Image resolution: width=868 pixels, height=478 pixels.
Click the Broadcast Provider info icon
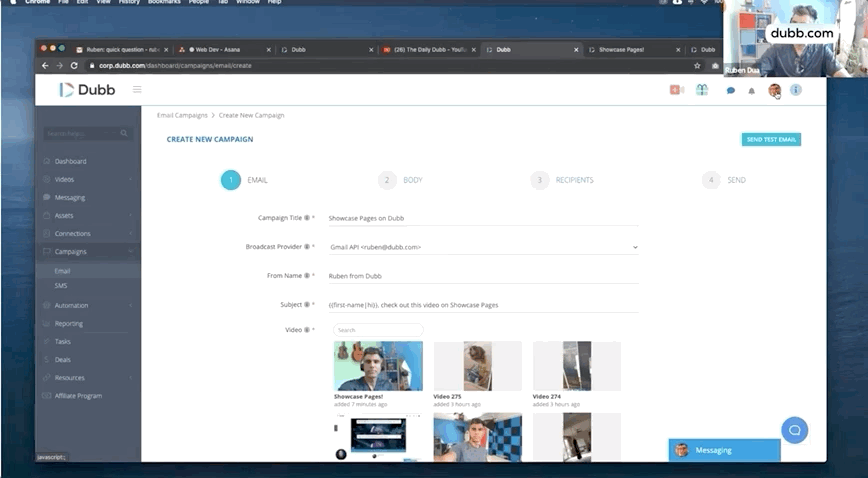[x=307, y=246]
